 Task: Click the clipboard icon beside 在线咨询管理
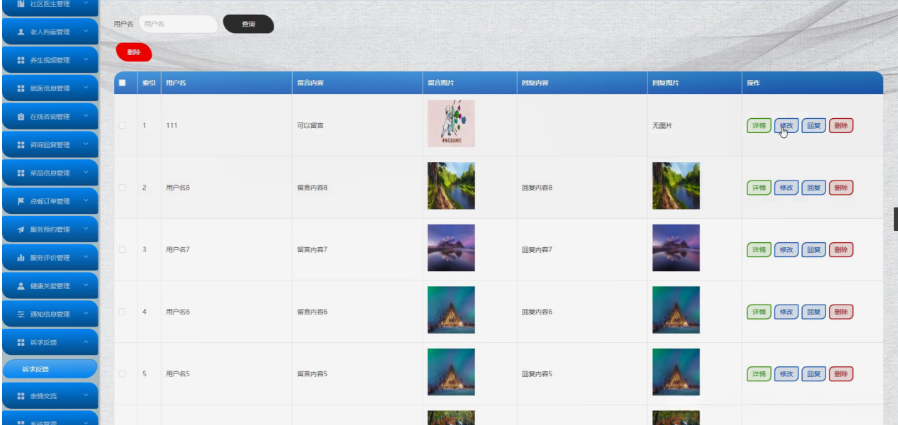coord(21,117)
